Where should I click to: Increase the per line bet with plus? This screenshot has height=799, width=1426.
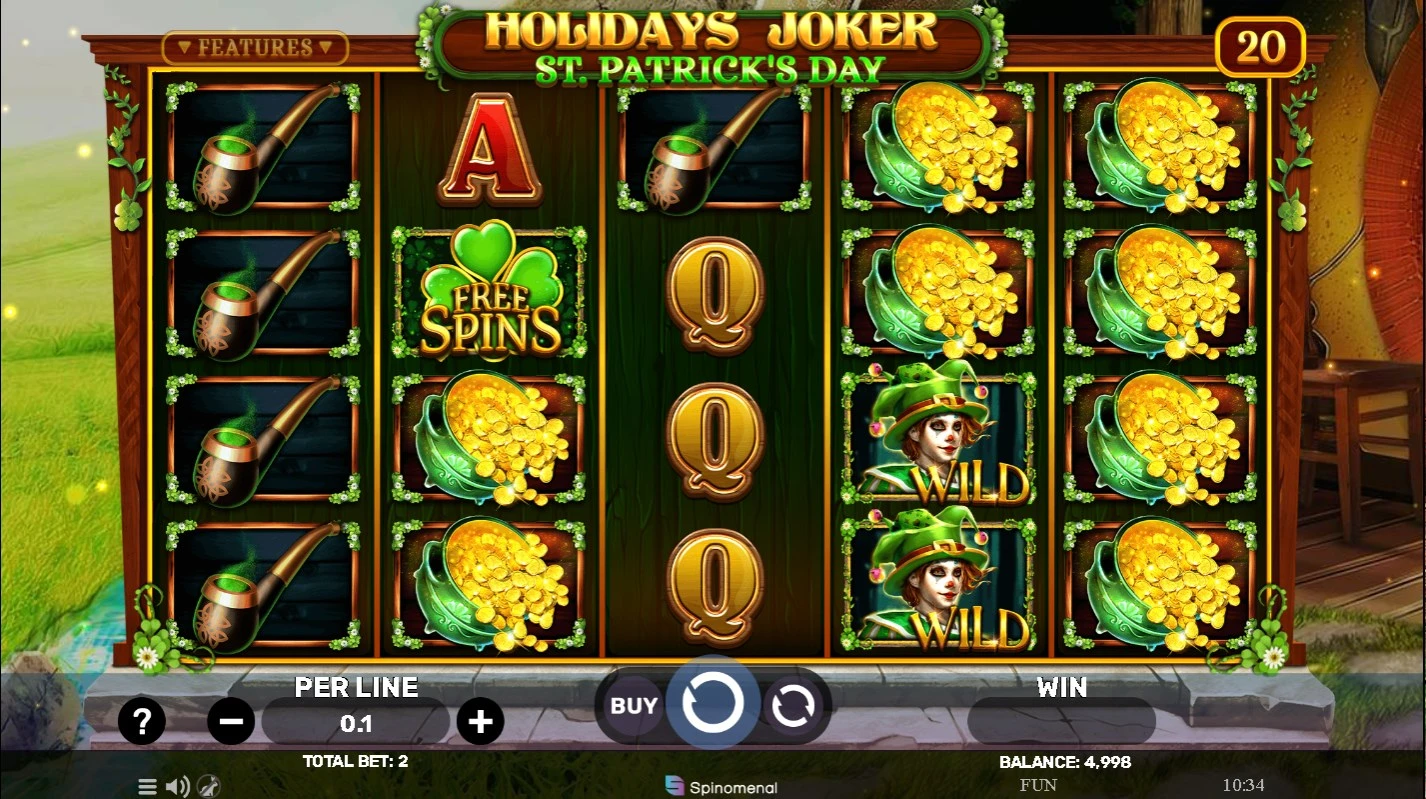480,721
